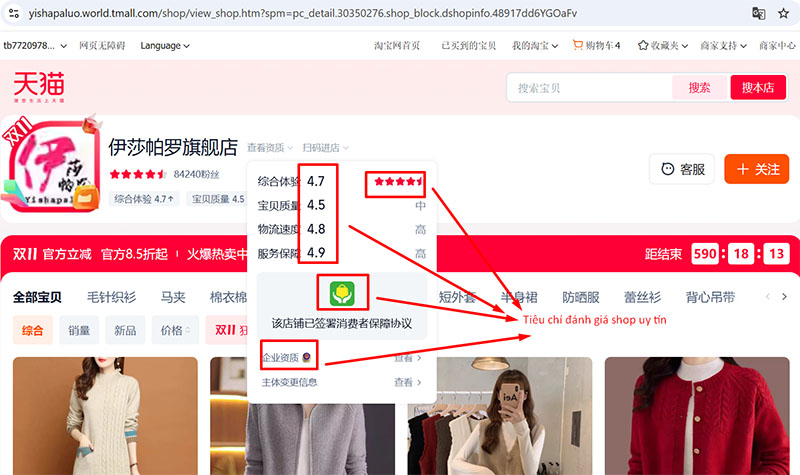Open the shopping cart 购物车
Screen dimensions: 800x475
(x=596, y=45)
